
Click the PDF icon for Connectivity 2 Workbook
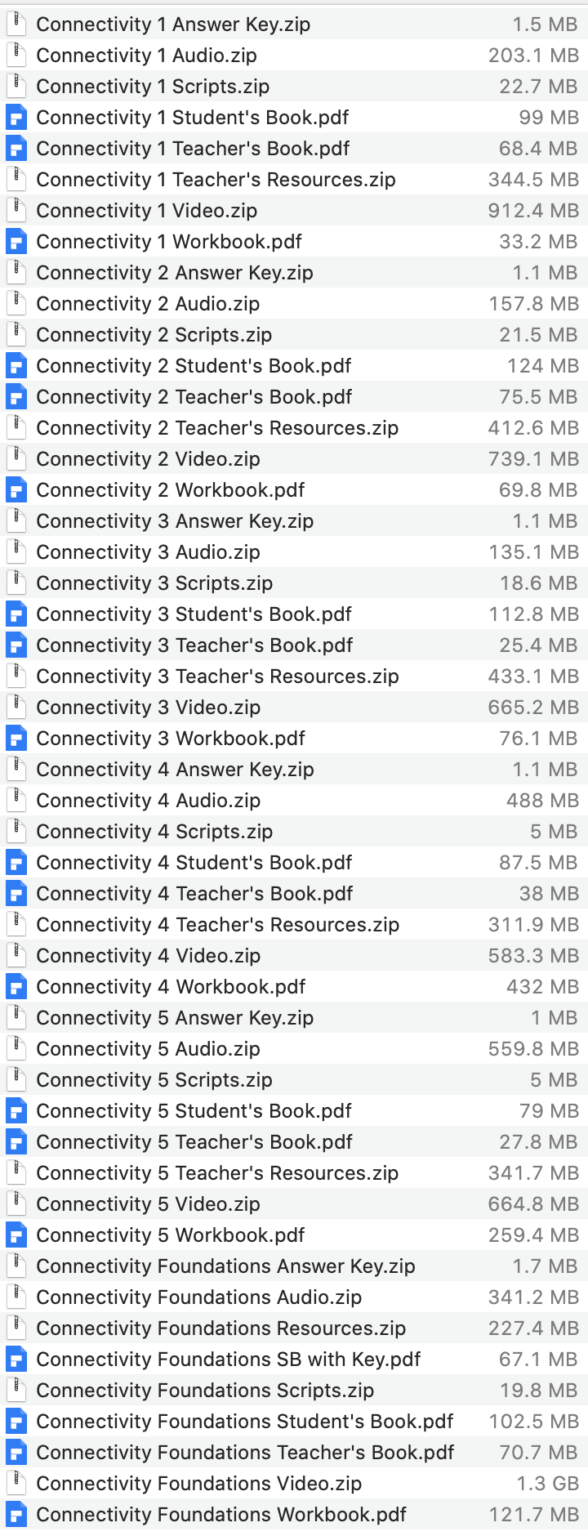coord(16,490)
